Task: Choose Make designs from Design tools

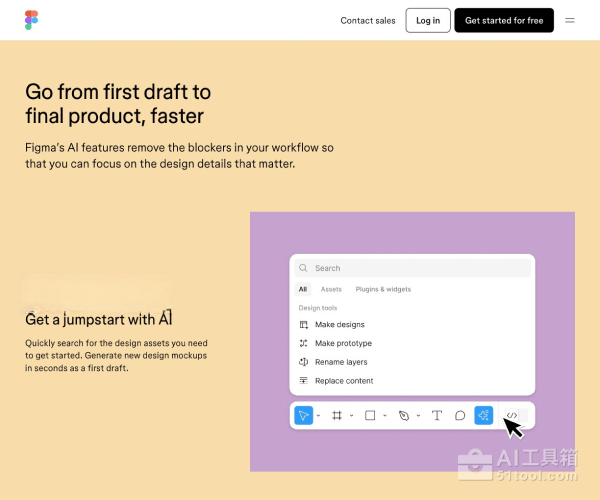Action: (339, 325)
